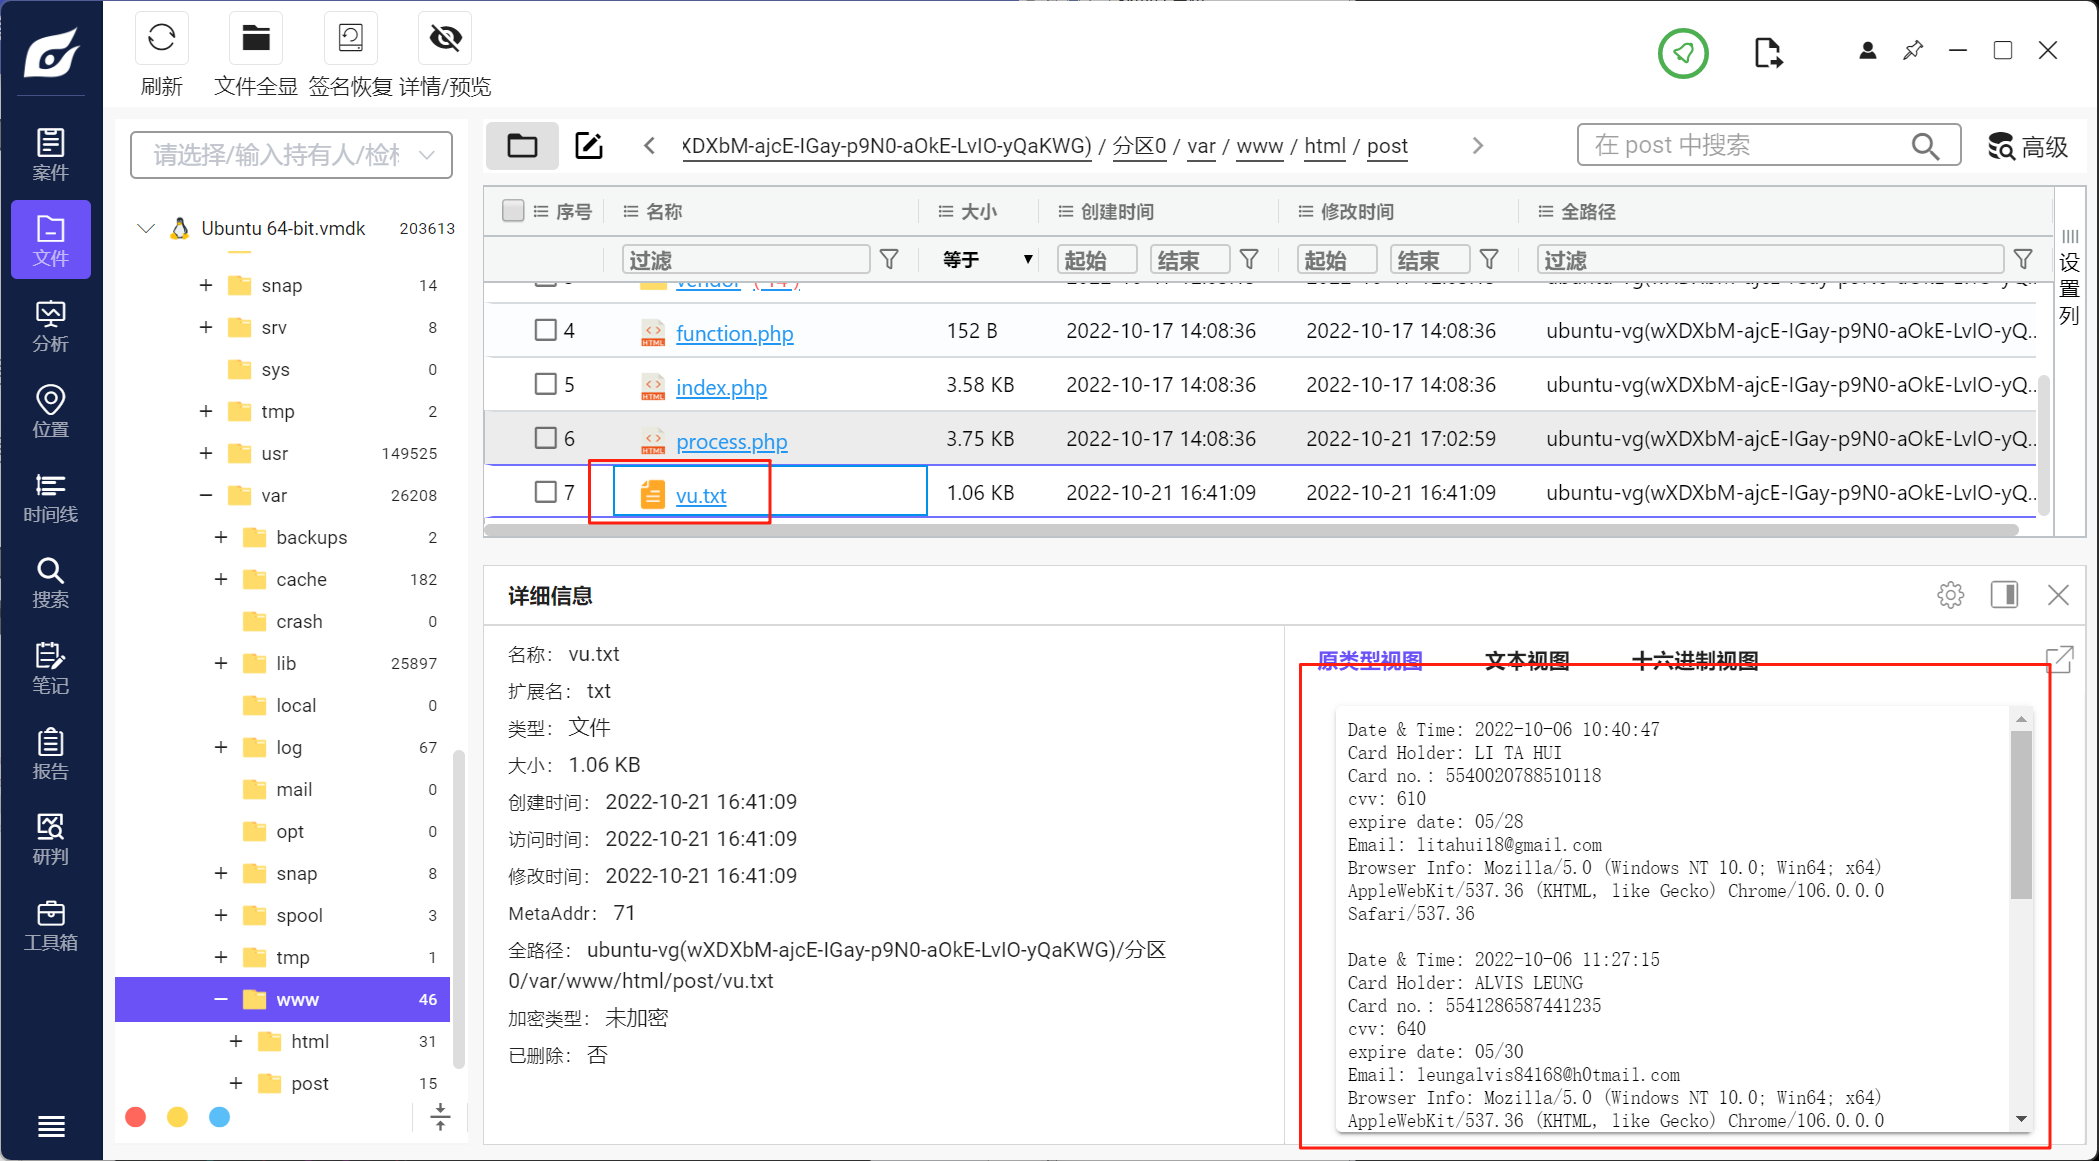The height and width of the screenshot is (1161, 2099).
Task: Open 高级 advanced search
Action: (x=2027, y=147)
